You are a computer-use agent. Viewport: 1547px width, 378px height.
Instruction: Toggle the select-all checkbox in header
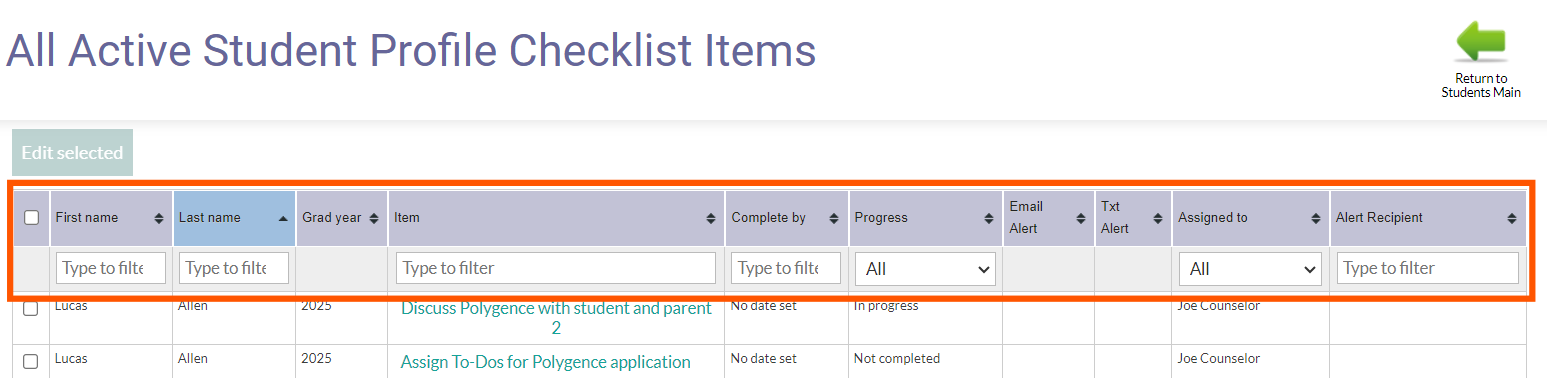tap(31, 217)
